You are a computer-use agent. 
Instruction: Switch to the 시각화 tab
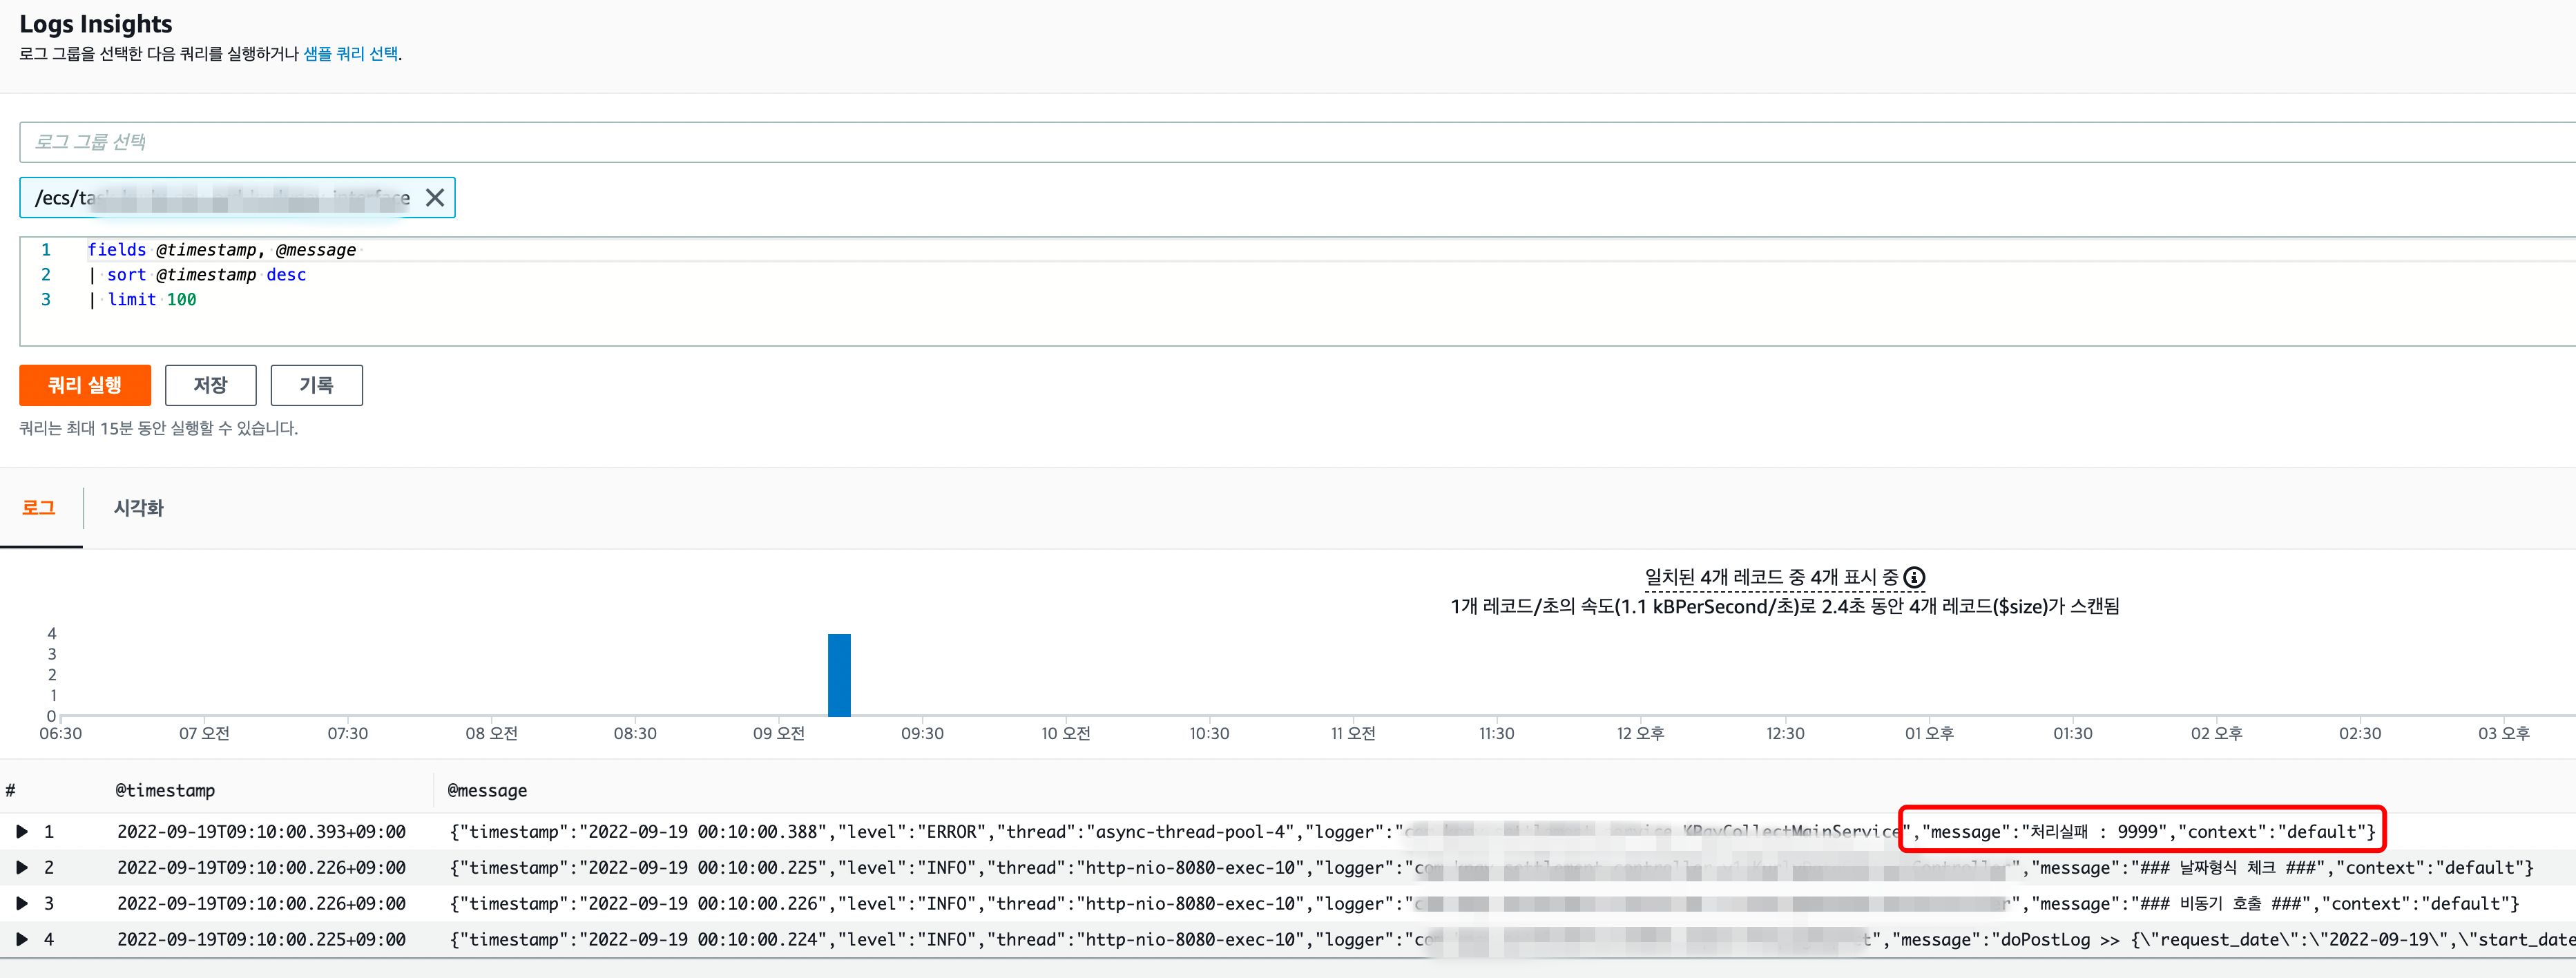click(x=138, y=508)
